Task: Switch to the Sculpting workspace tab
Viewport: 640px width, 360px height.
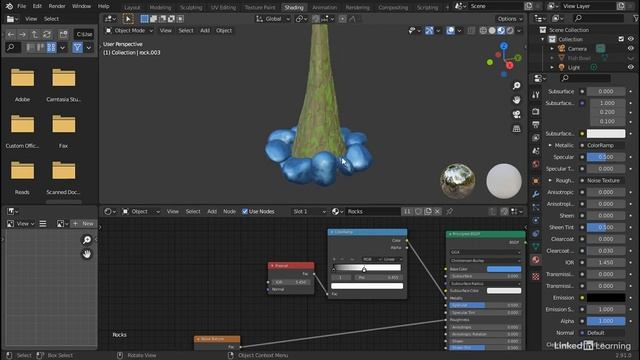Action: [191, 7]
